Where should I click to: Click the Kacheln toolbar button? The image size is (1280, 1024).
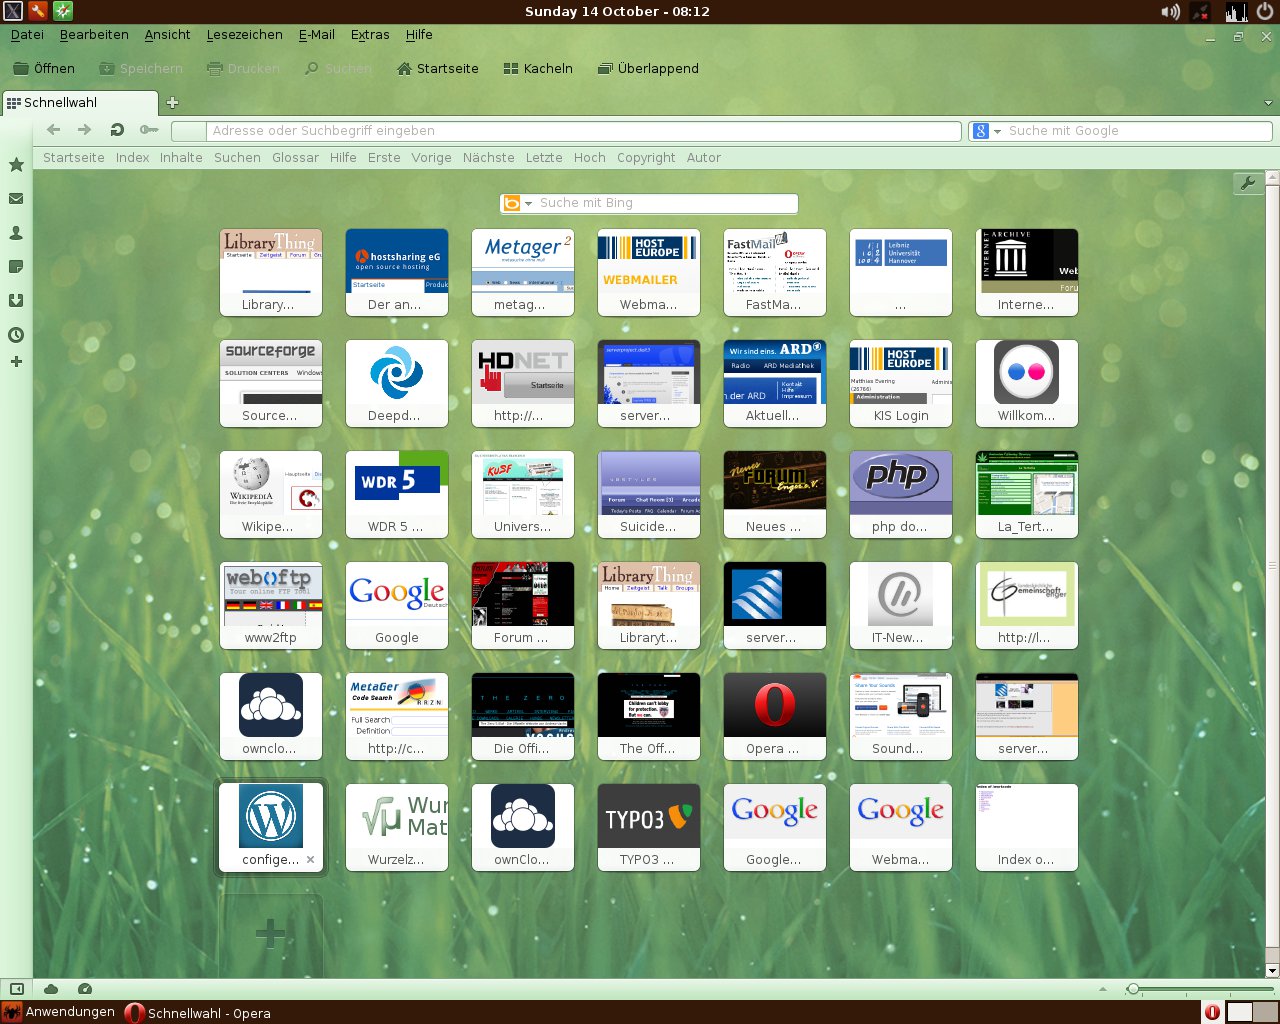(538, 69)
